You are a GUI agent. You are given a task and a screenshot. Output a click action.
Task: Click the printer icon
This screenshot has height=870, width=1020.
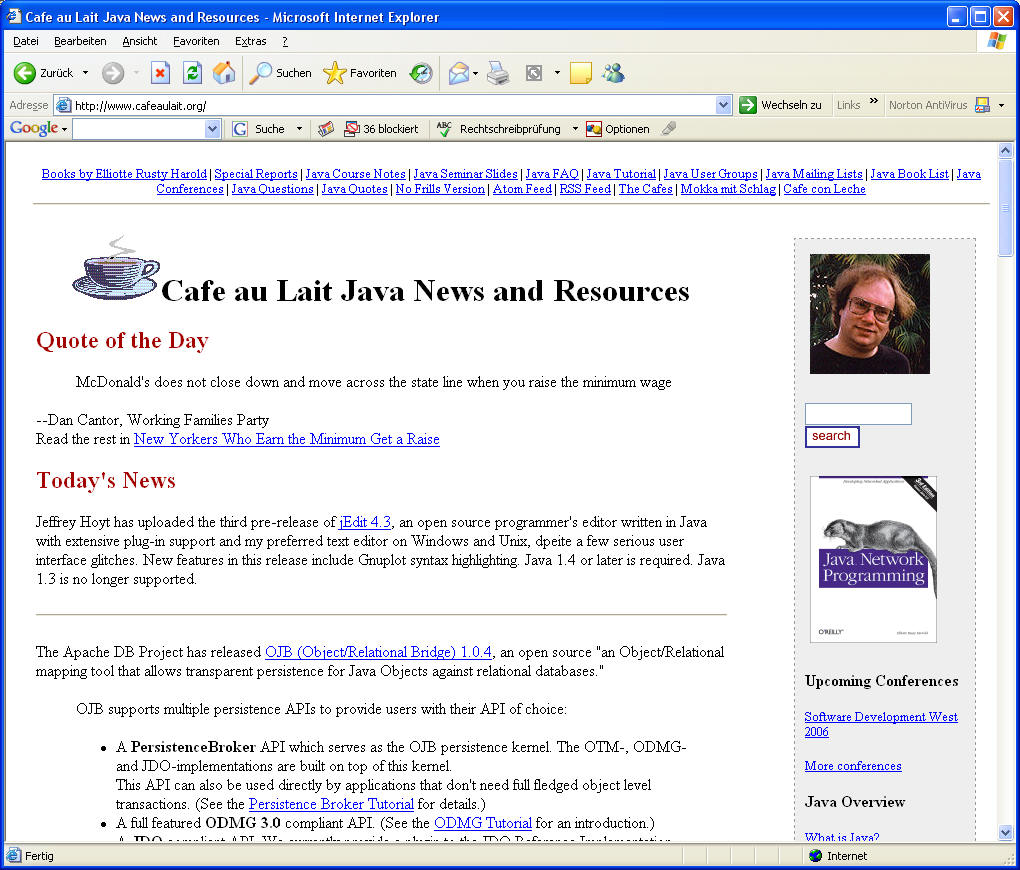click(x=498, y=73)
